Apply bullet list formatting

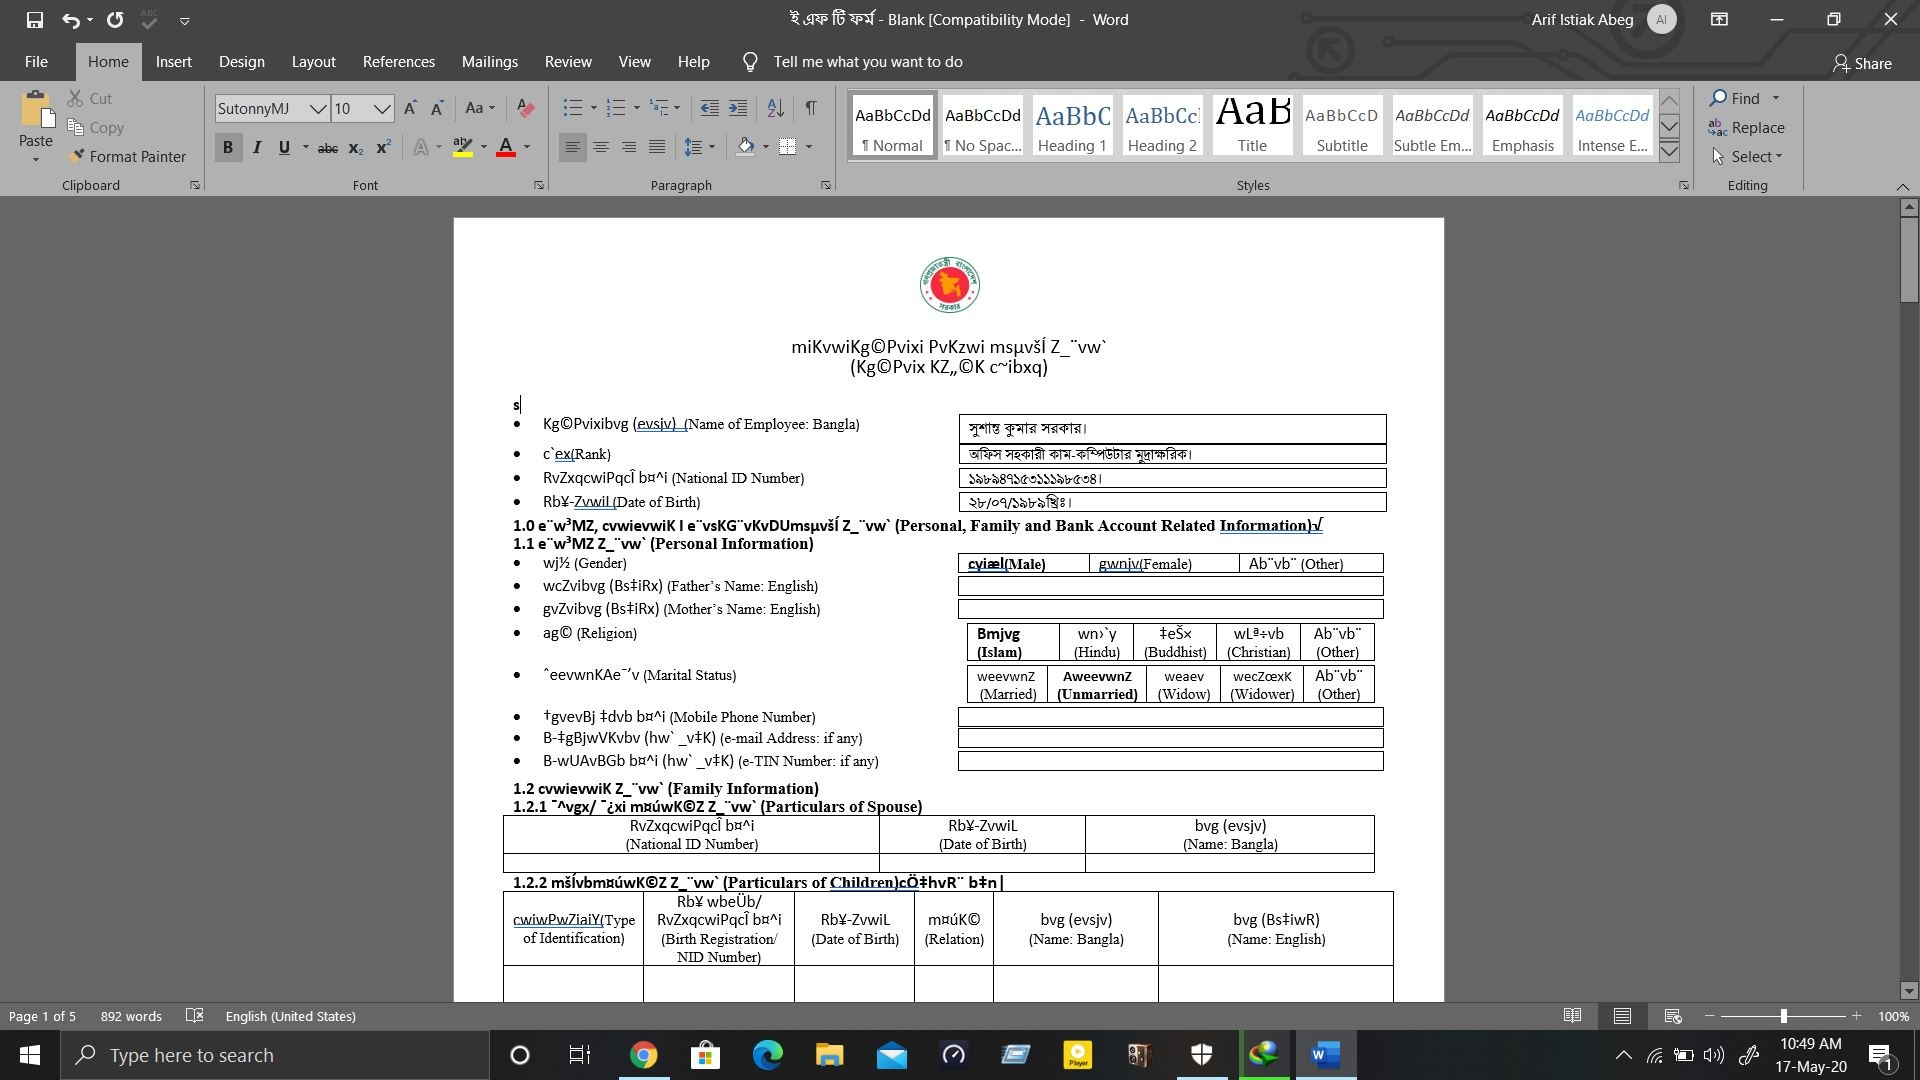[572, 108]
